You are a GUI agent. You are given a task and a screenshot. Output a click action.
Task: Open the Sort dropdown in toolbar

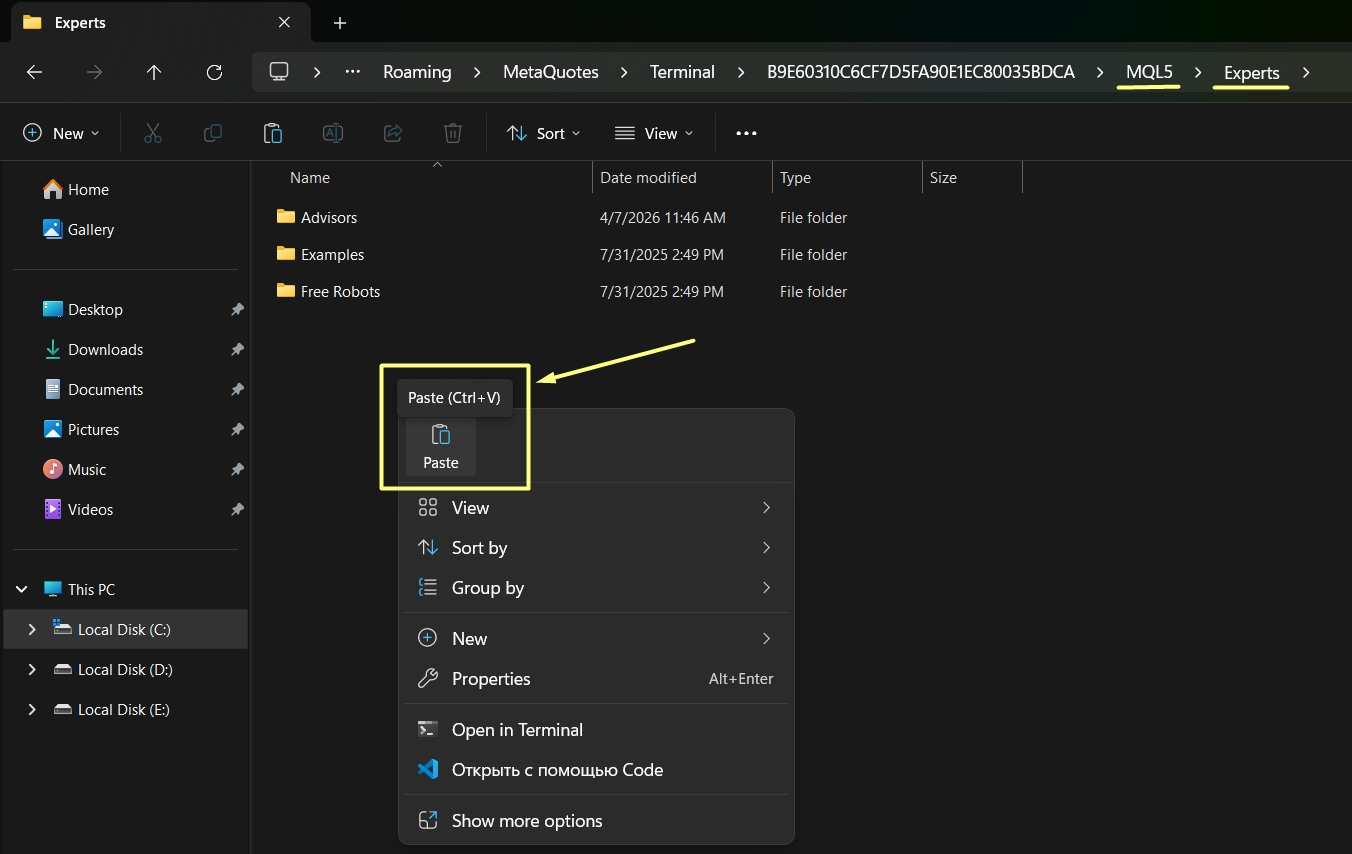coord(544,133)
